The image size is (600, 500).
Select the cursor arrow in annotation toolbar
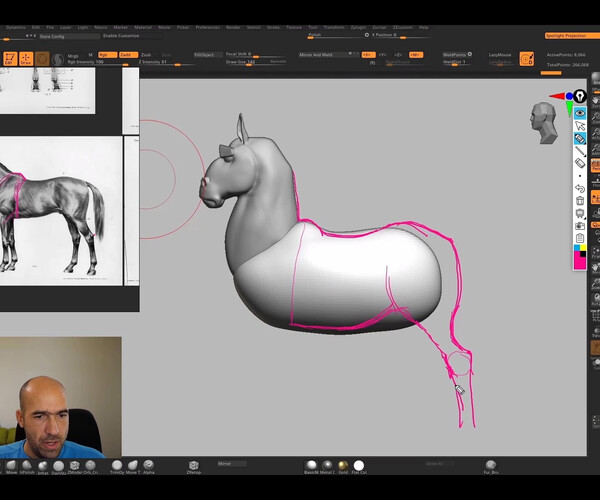click(x=580, y=126)
